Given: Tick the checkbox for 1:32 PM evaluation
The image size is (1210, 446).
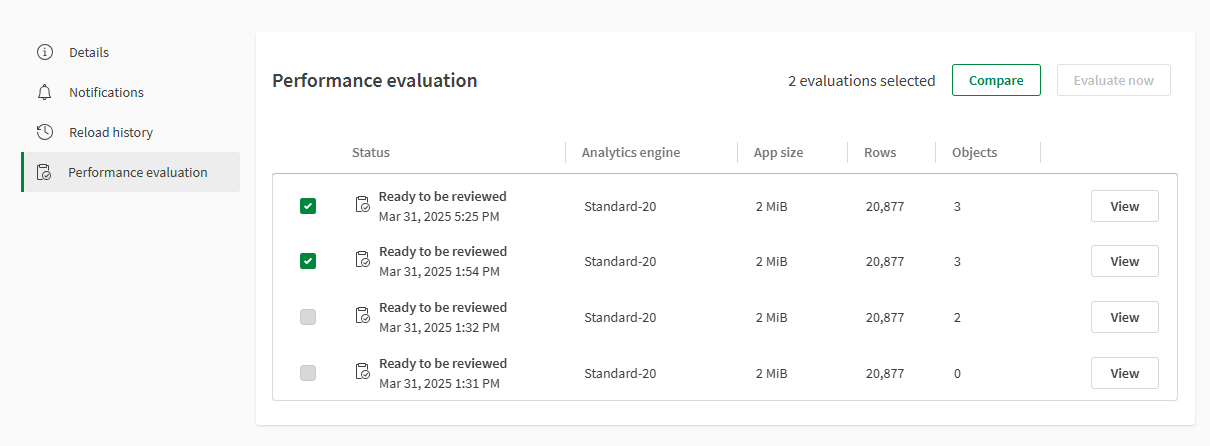Looking at the screenshot, I should pyautogui.click(x=308, y=317).
